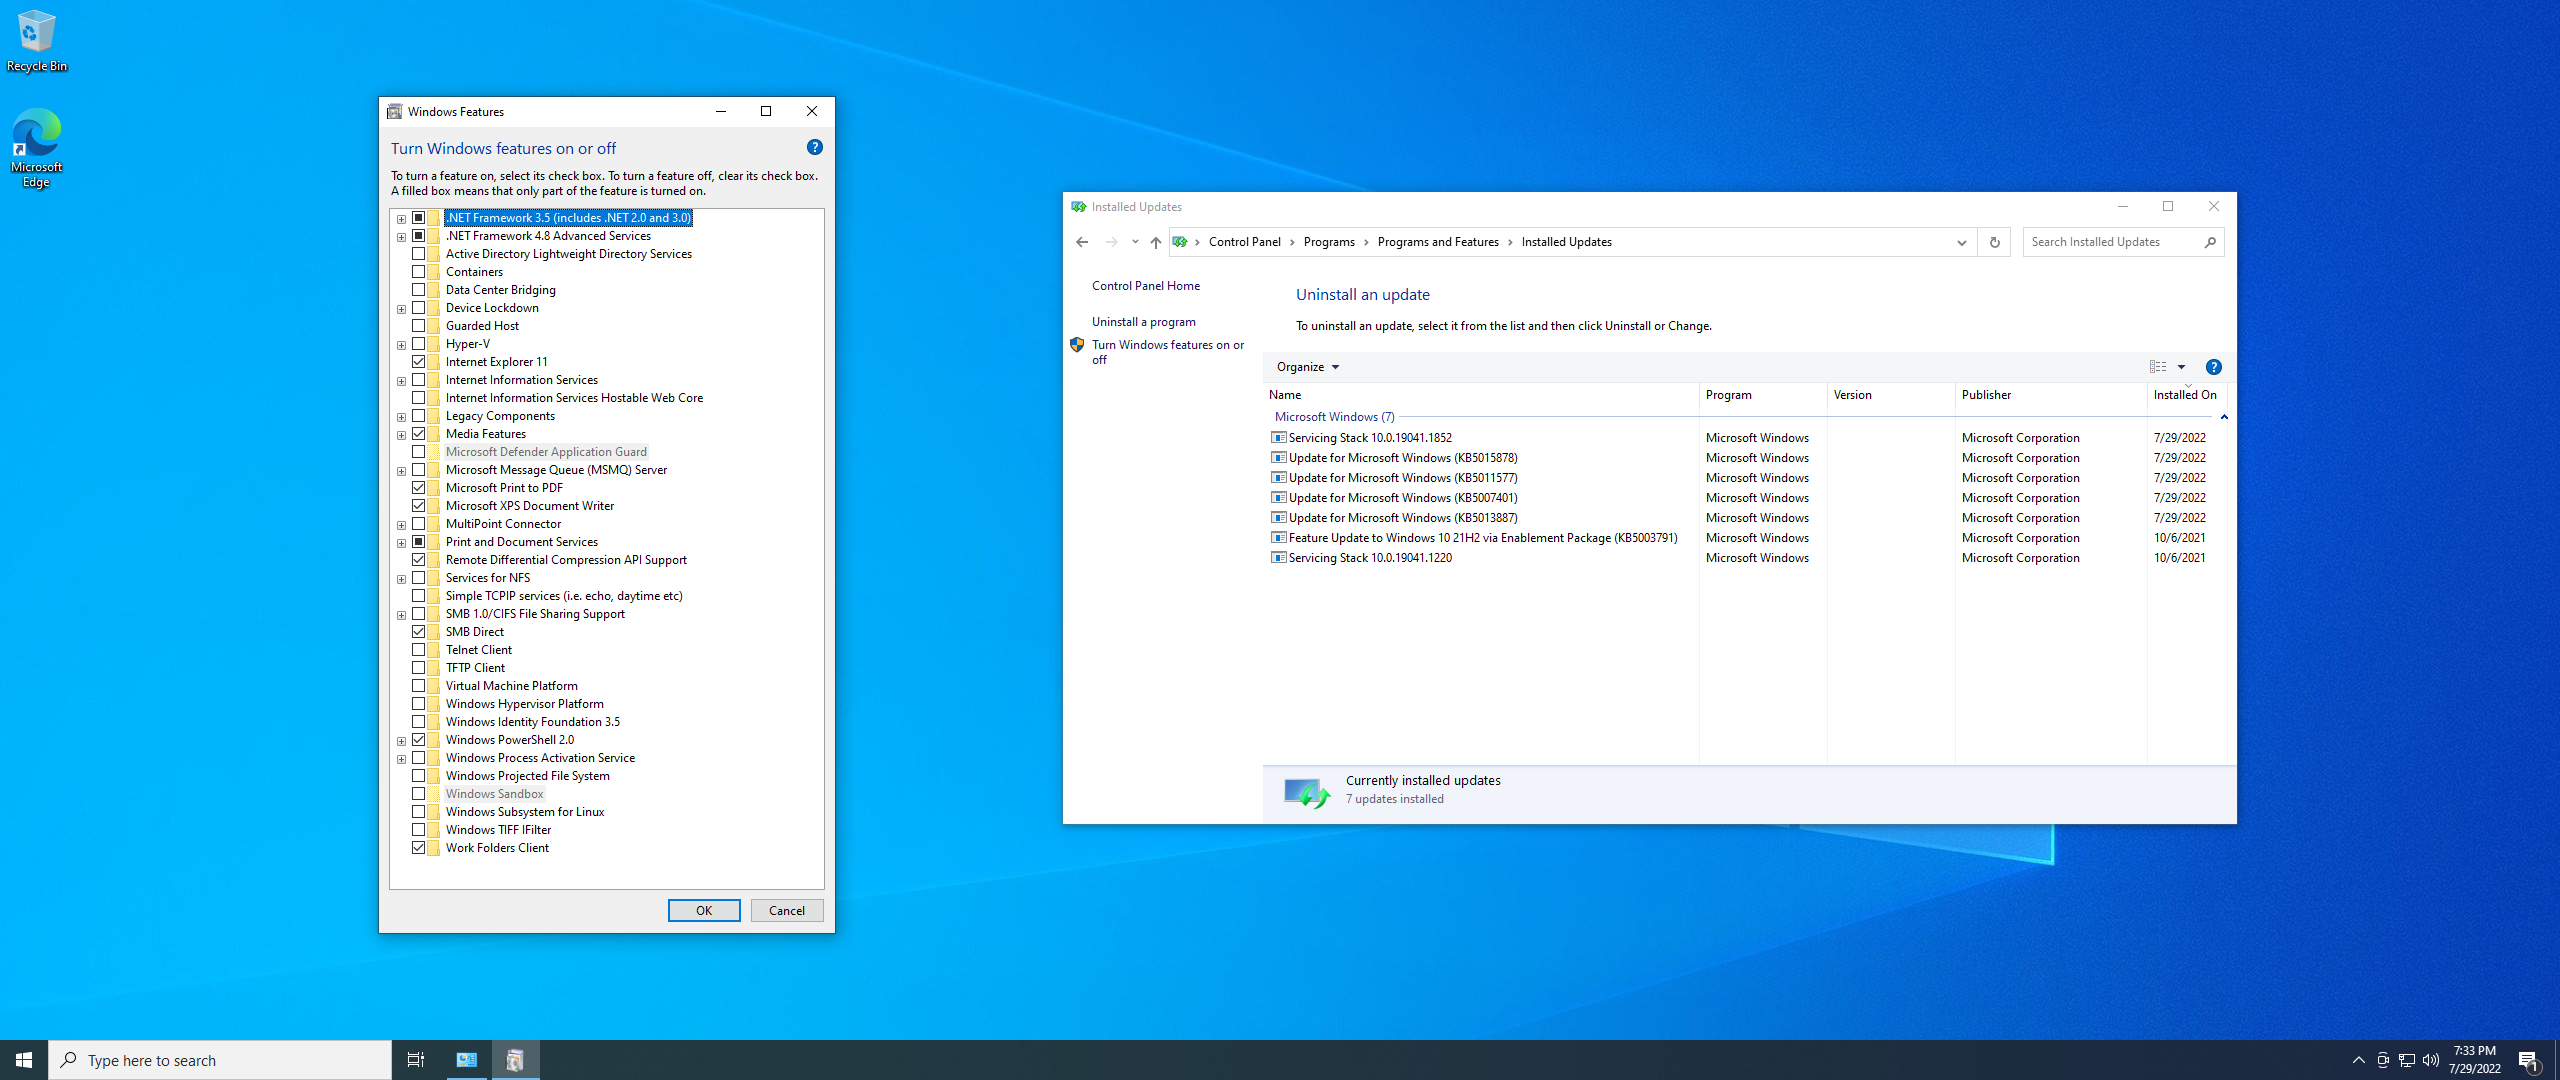Click the KB5015878 update row icon
The height and width of the screenshot is (1080, 2560).
tap(1278, 458)
